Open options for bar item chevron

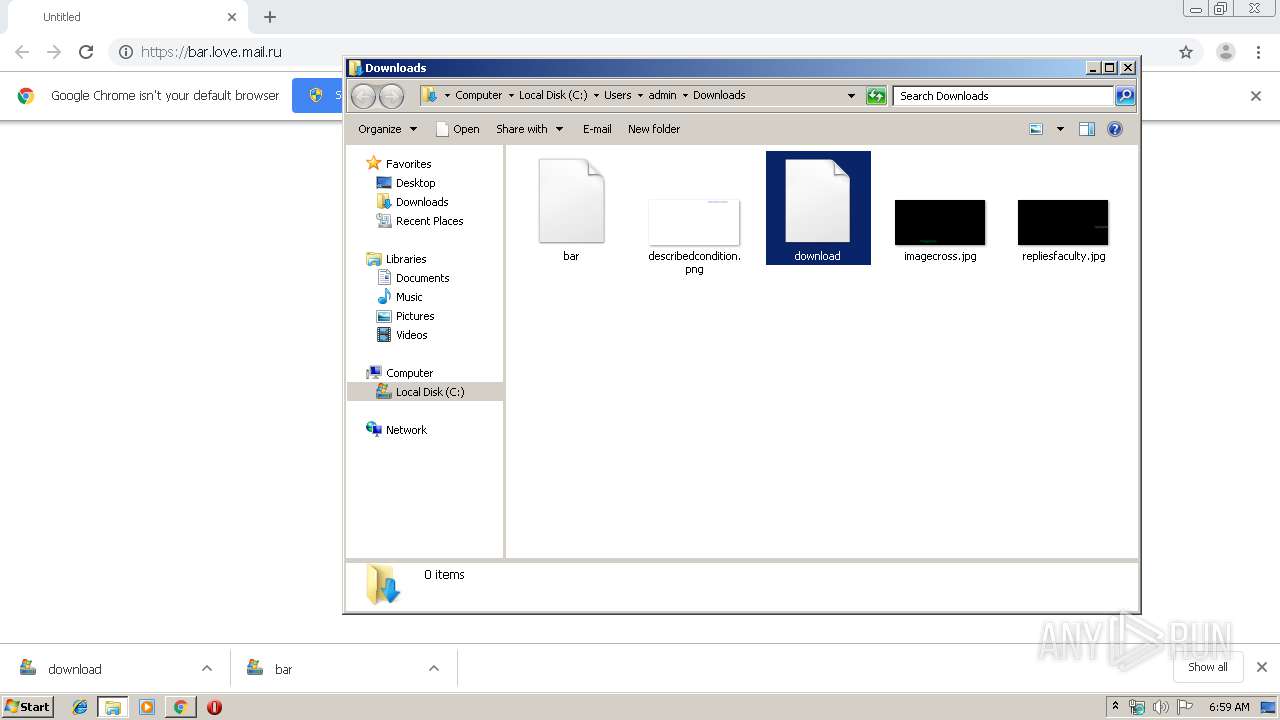point(434,669)
